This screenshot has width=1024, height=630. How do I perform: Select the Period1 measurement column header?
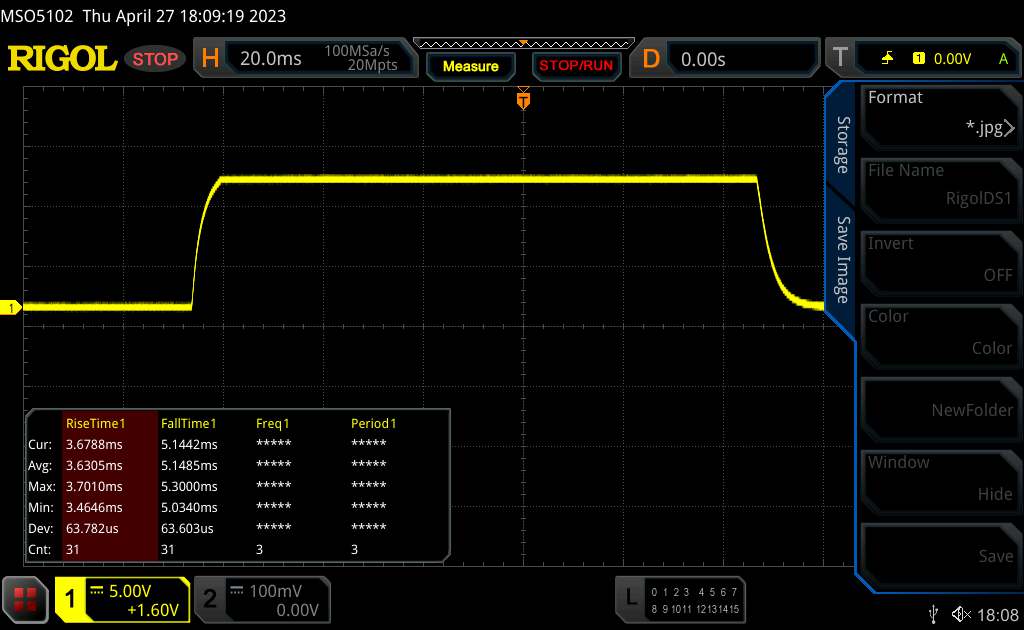pyautogui.click(x=374, y=423)
